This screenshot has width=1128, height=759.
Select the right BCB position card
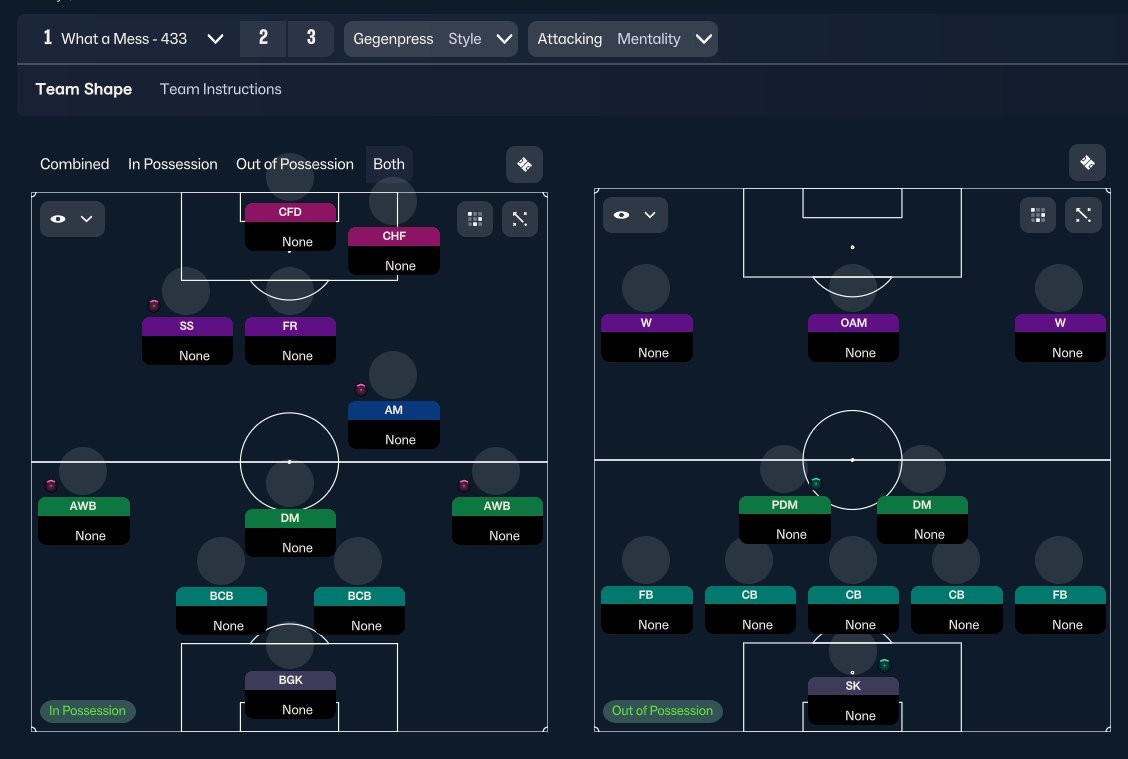[x=360, y=611]
